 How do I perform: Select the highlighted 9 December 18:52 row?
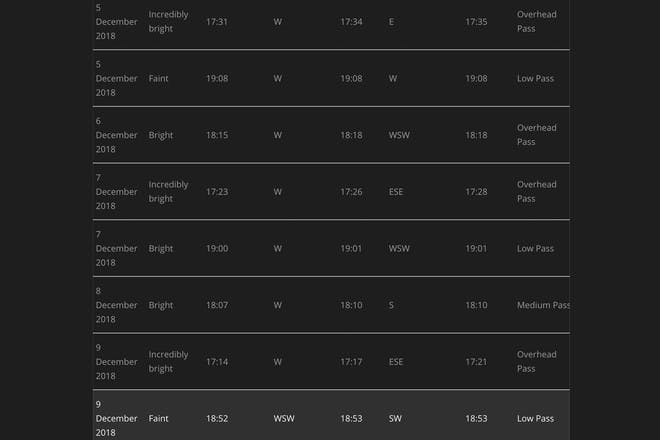(x=331, y=416)
